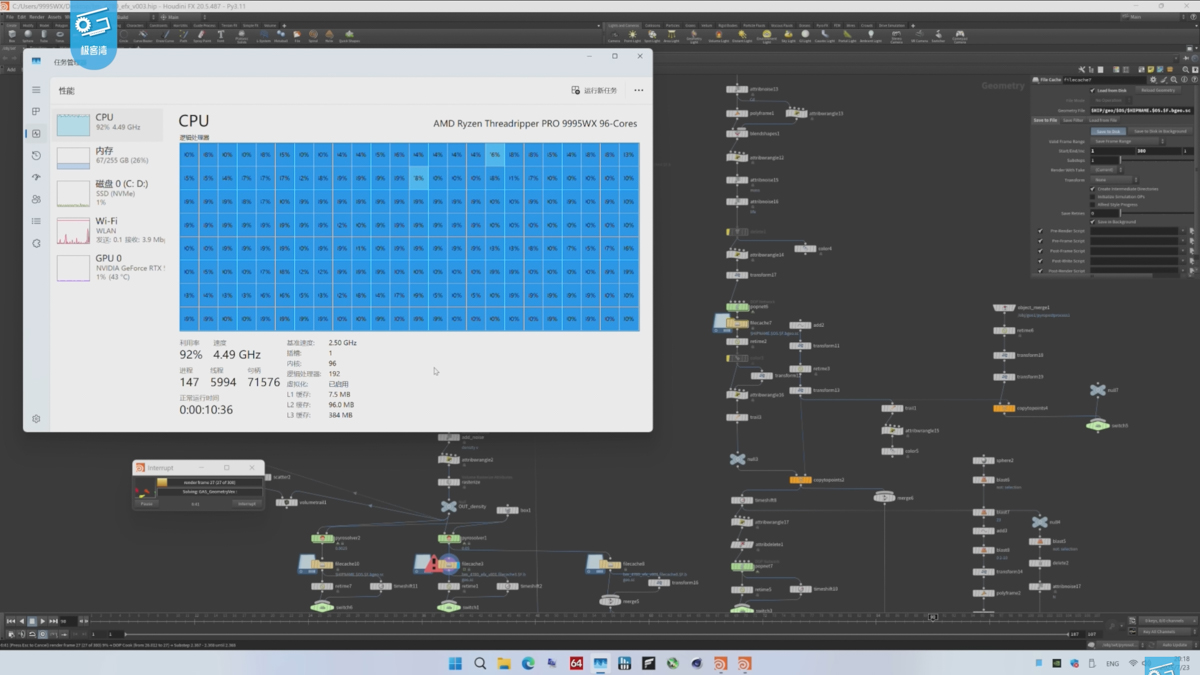
Task: Adjust the Save Retries slider
Action: click(x=1156, y=213)
